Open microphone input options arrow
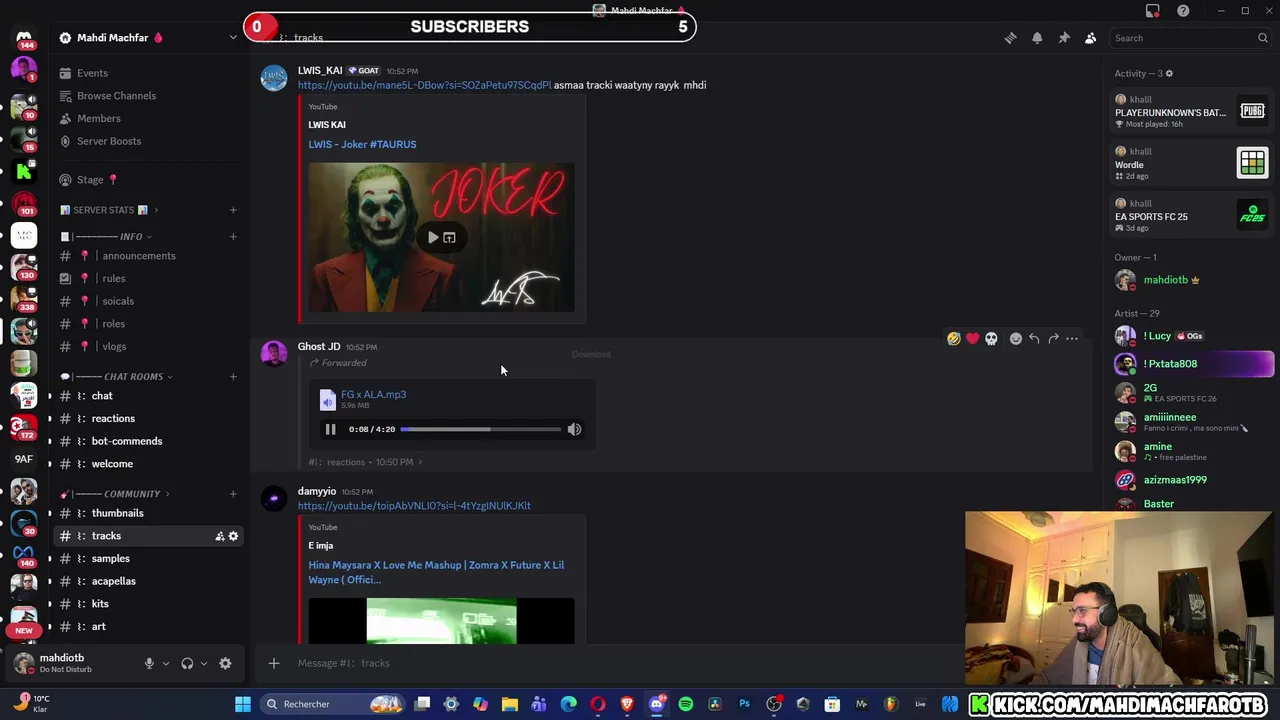The image size is (1280, 720). click(166, 663)
